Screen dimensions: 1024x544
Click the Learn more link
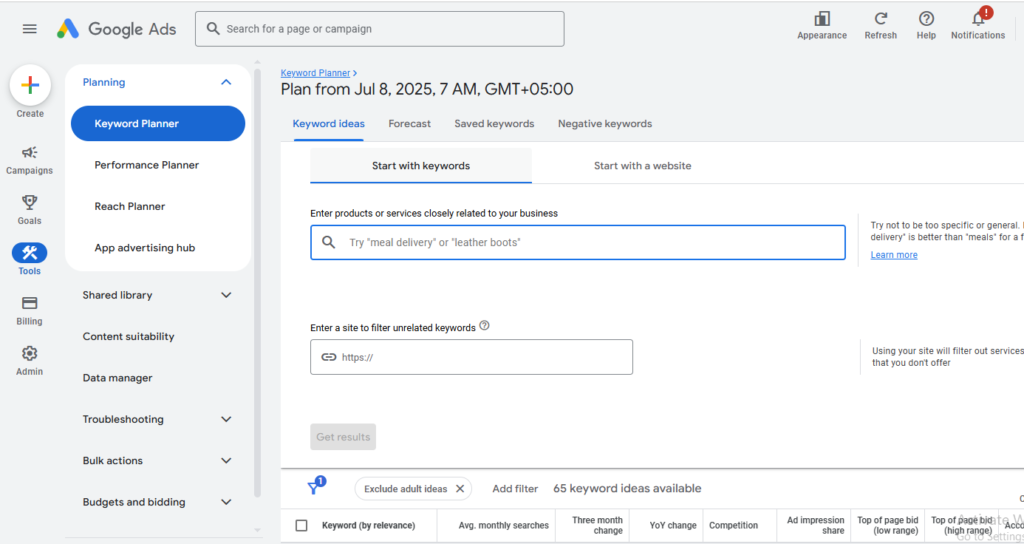click(893, 255)
